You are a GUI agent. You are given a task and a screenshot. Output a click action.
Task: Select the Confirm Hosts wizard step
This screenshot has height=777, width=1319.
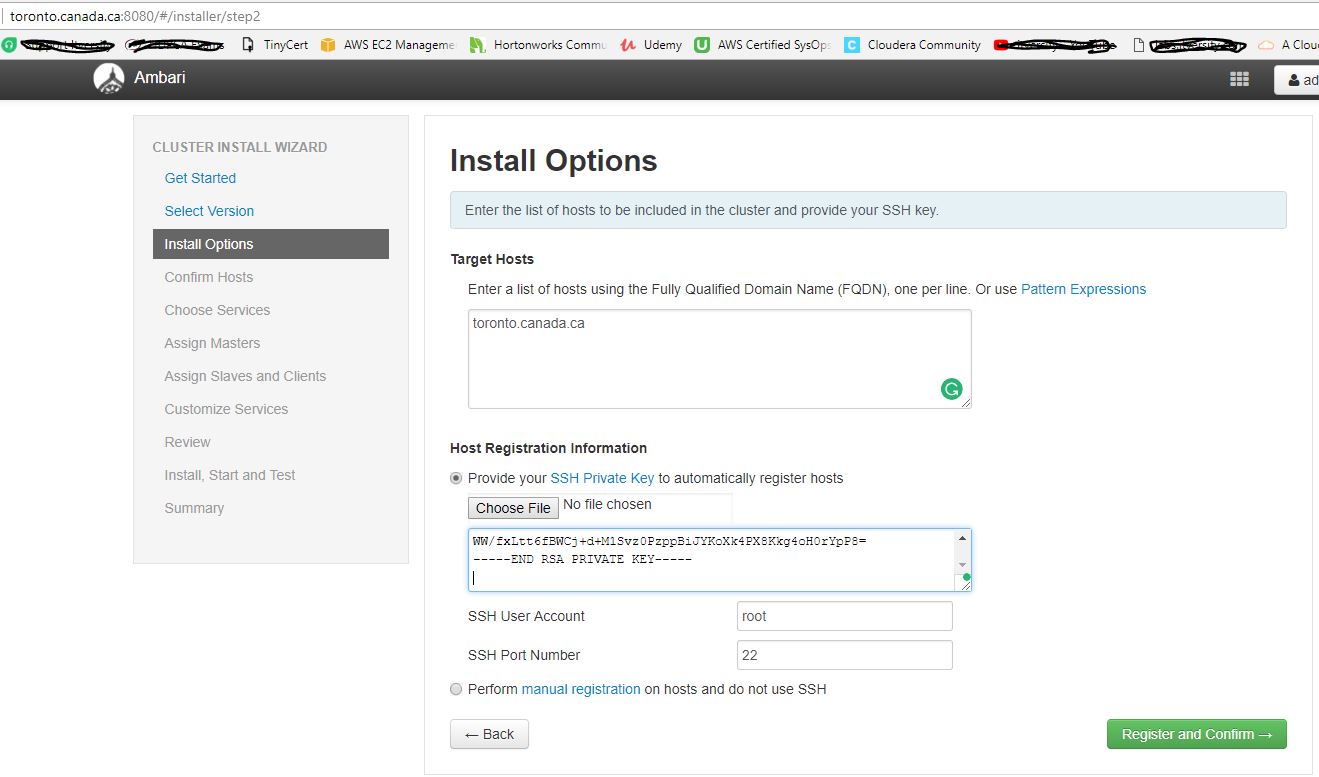click(208, 277)
